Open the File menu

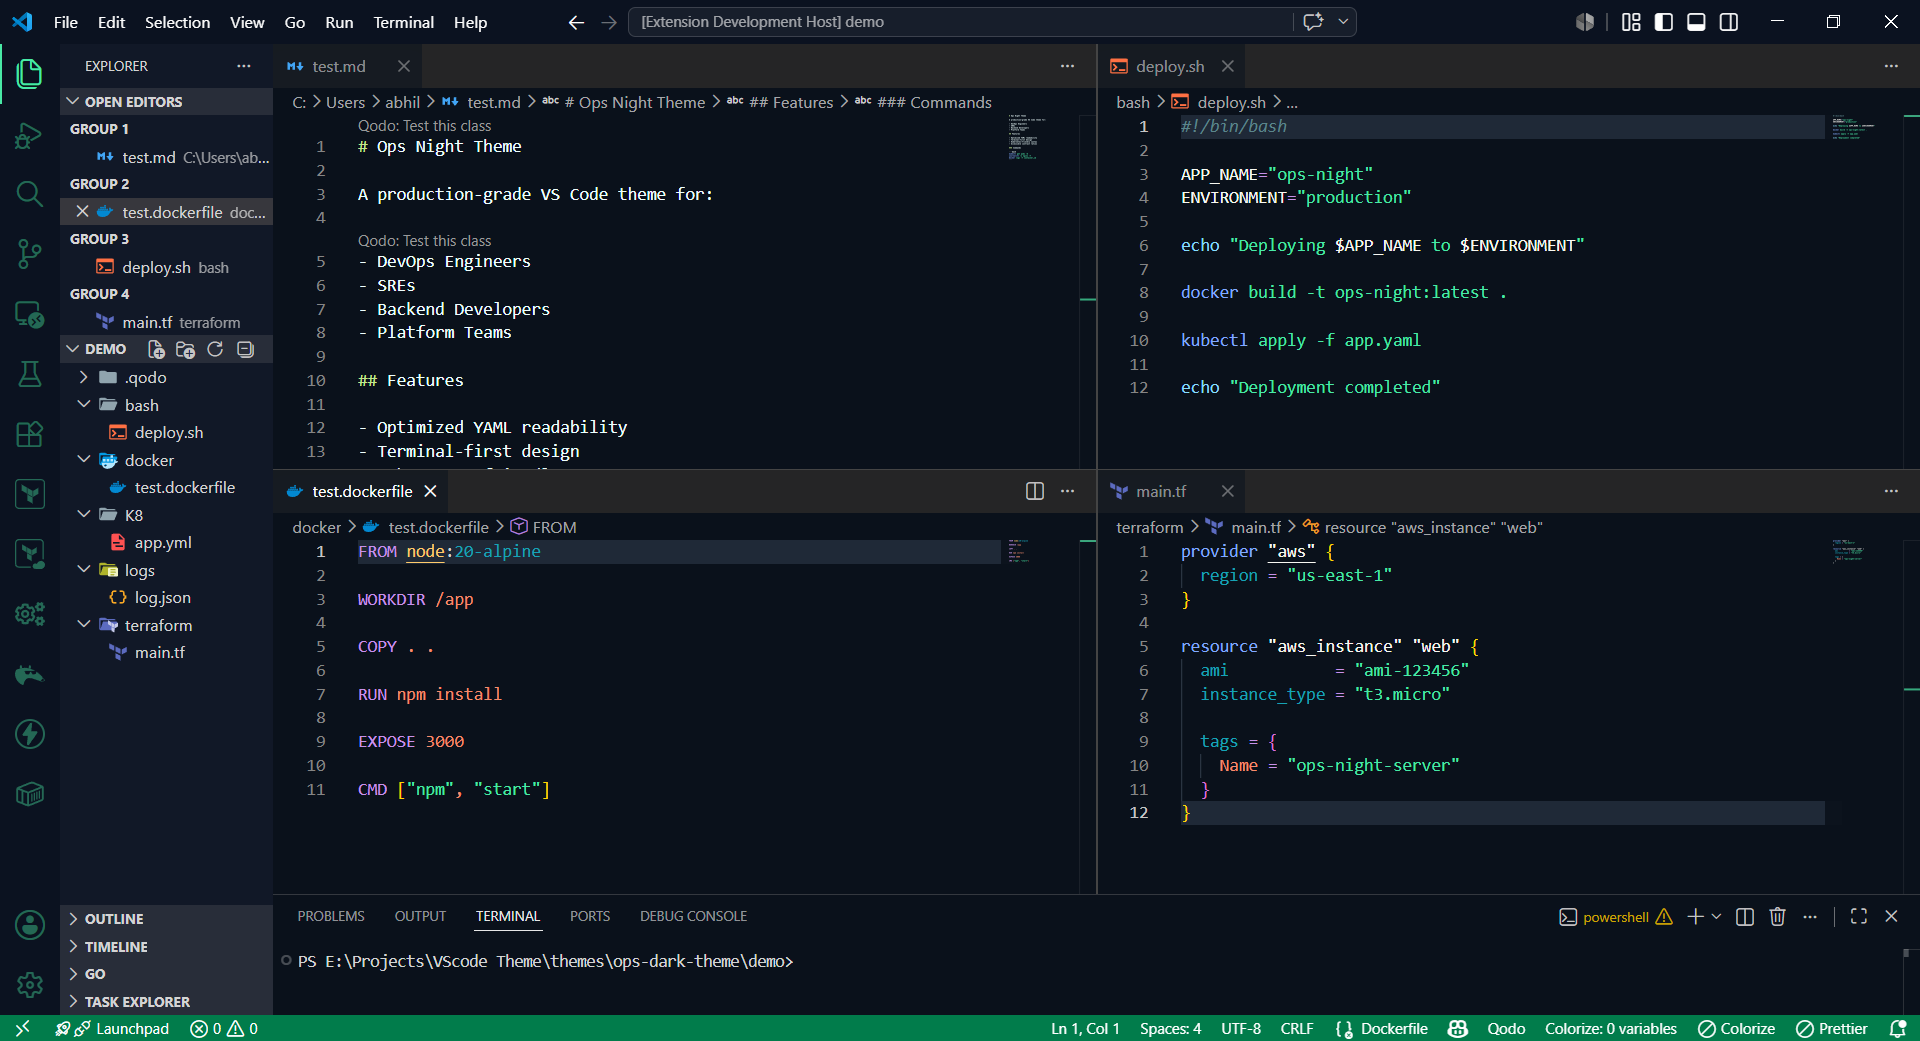[66, 22]
